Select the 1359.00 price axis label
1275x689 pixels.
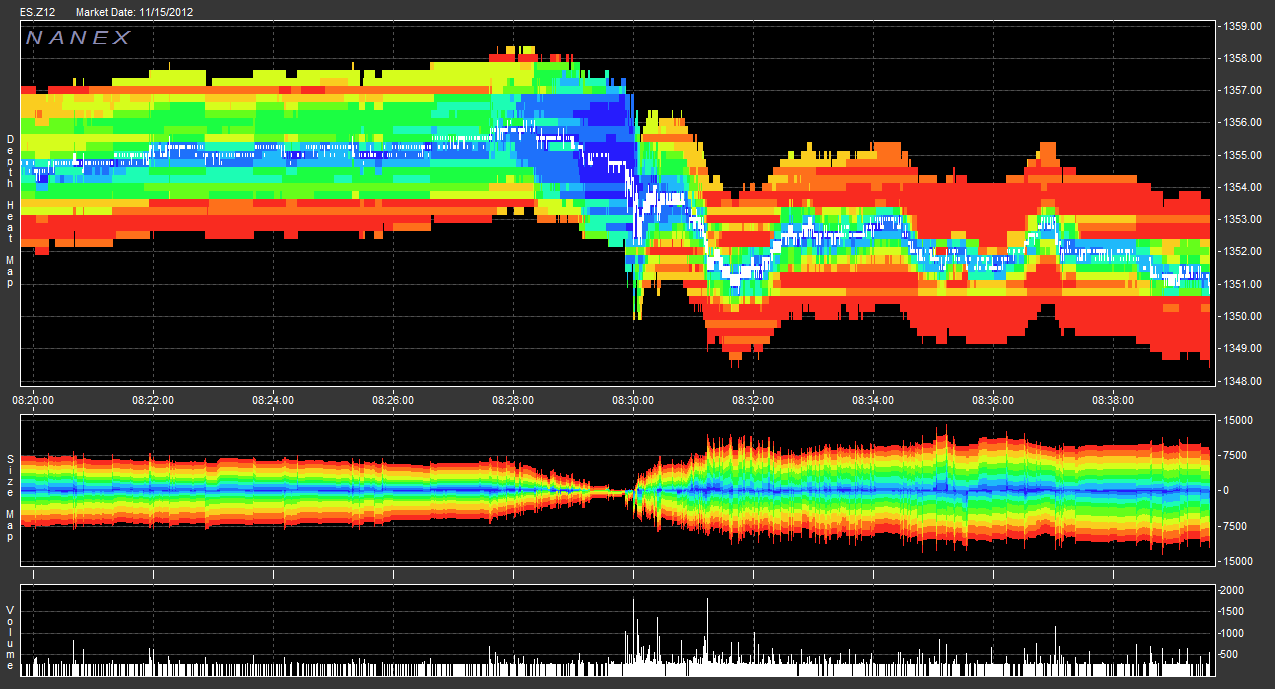tap(1243, 25)
